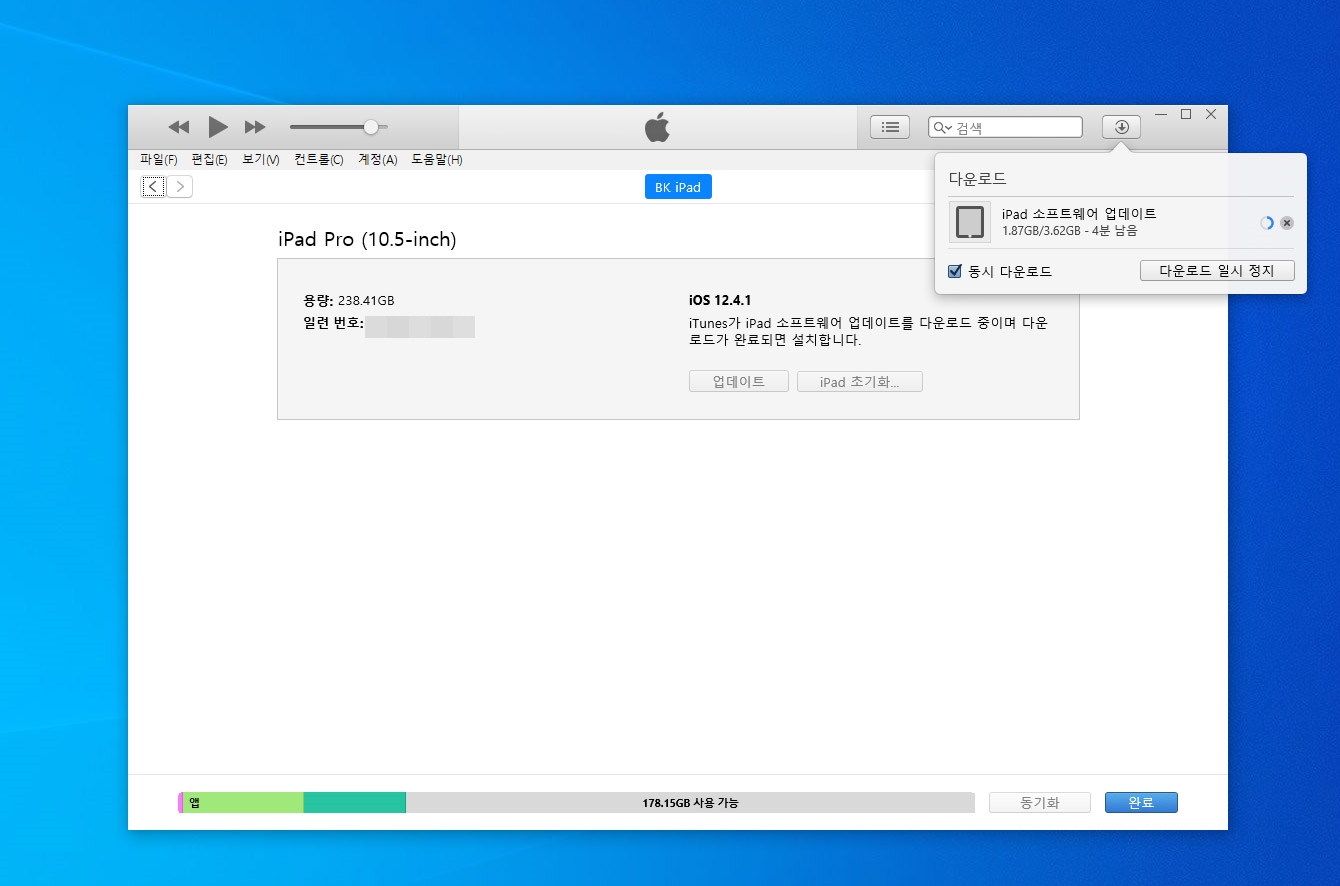Open the 계정(A) menu
The image size is (1340, 886).
click(x=378, y=160)
